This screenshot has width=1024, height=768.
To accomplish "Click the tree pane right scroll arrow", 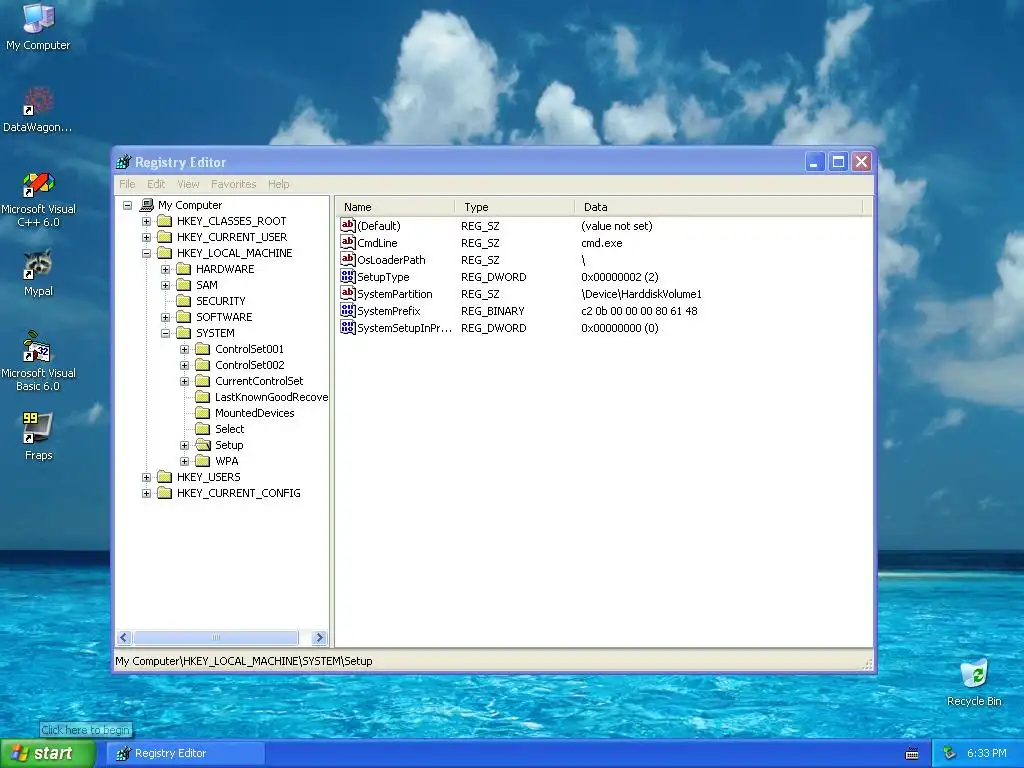I will tap(319, 637).
